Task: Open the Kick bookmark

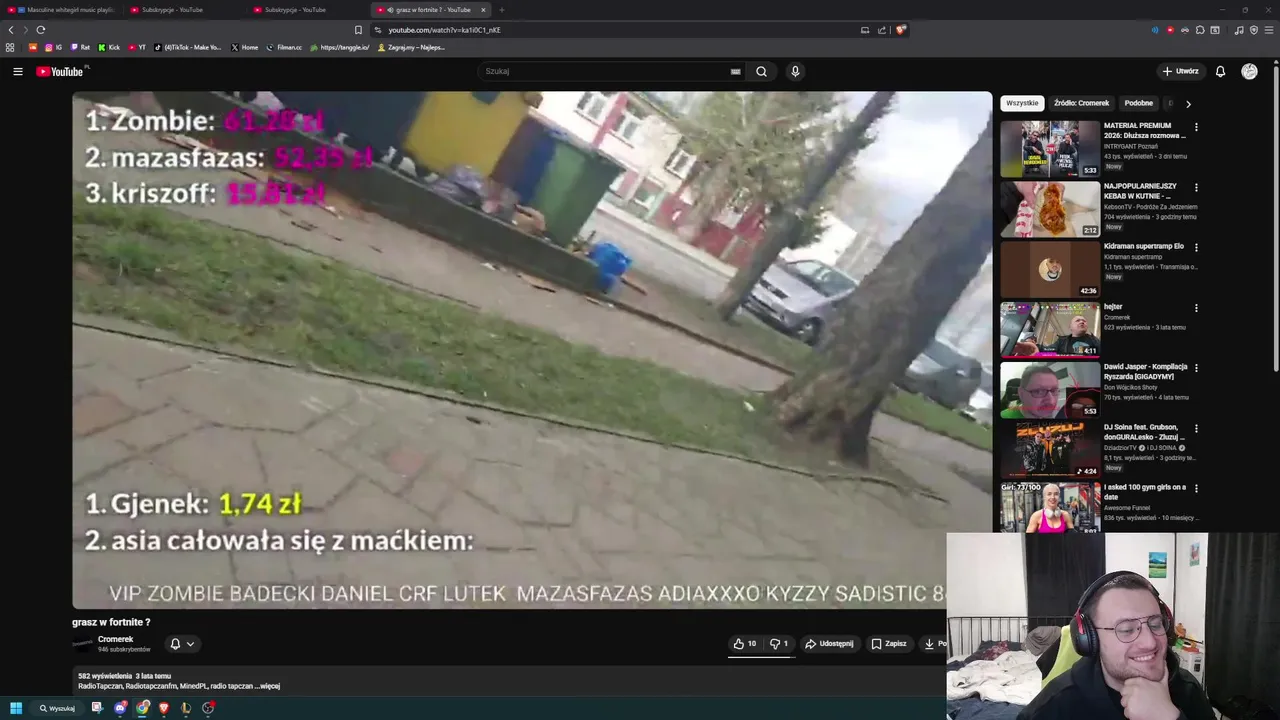Action: (109, 47)
